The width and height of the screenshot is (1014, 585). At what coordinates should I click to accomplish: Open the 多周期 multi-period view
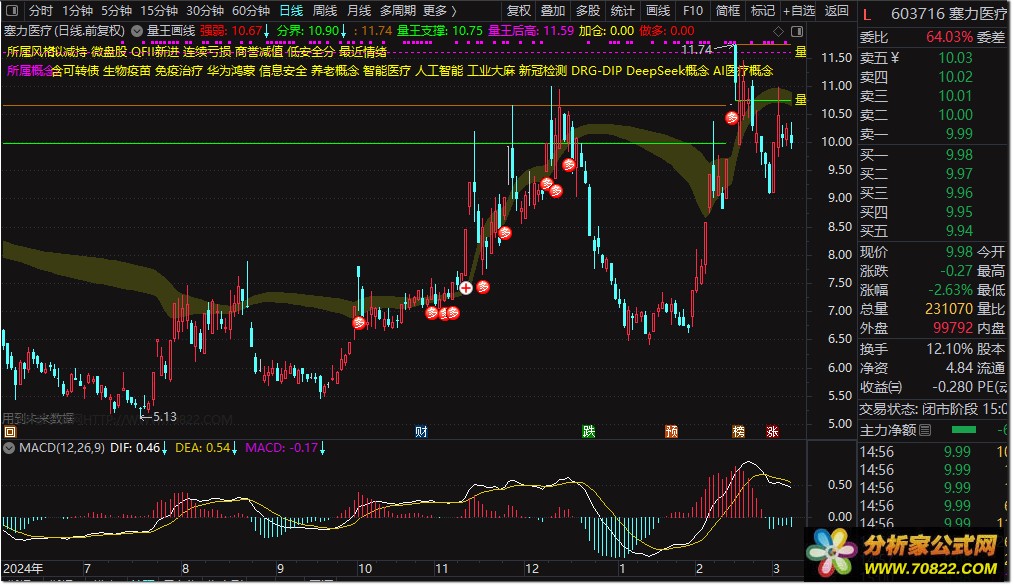point(398,11)
